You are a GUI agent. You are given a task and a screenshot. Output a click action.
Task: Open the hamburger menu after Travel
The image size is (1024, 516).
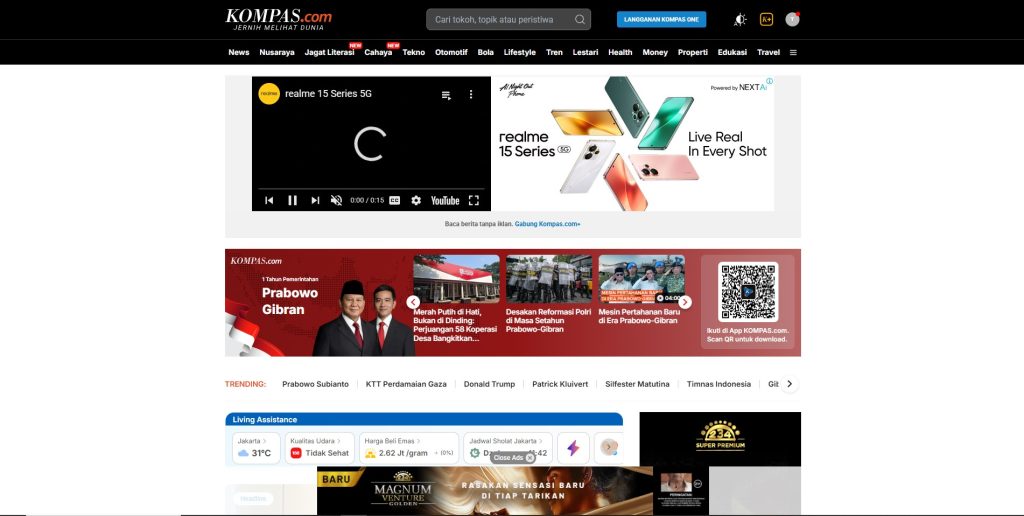[793, 52]
